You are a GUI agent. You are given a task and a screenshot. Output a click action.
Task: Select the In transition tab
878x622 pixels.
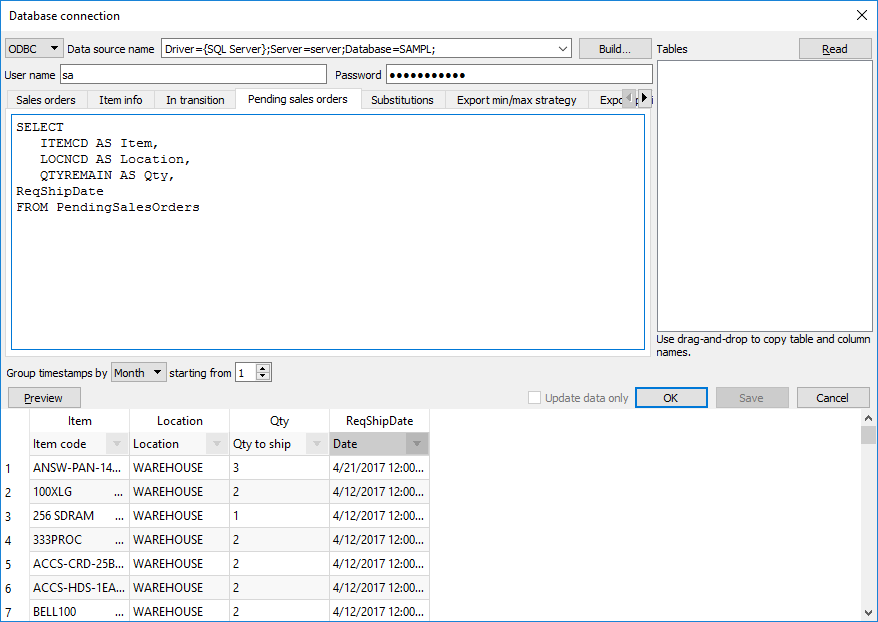[195, 100]
